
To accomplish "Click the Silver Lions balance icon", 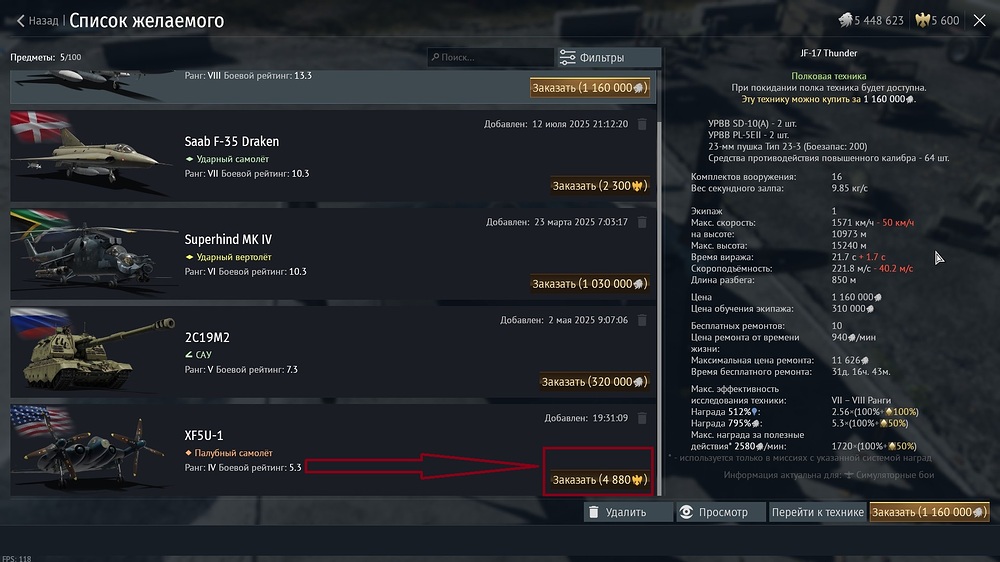I will [845, 20].
